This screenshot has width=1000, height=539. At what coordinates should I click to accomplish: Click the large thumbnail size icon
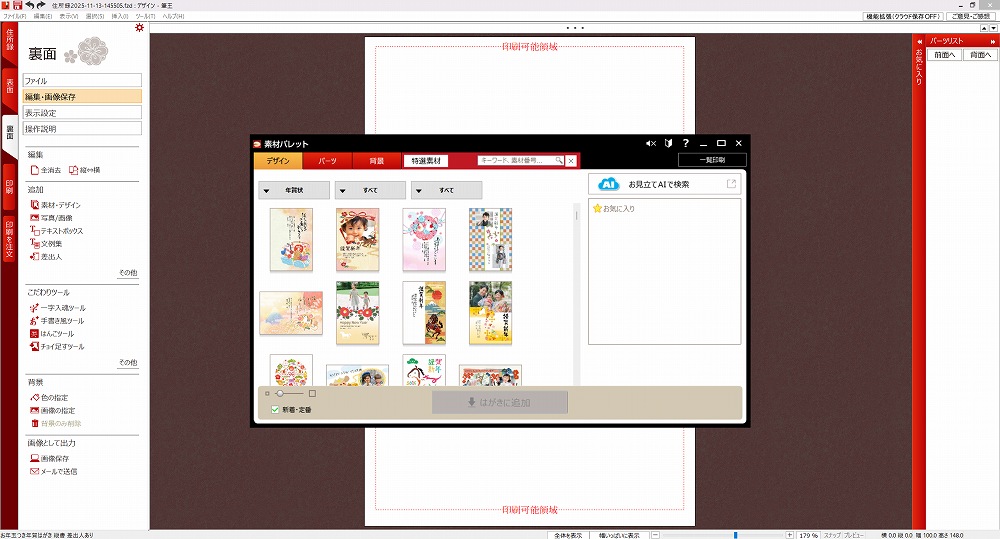tap(312, 394)
